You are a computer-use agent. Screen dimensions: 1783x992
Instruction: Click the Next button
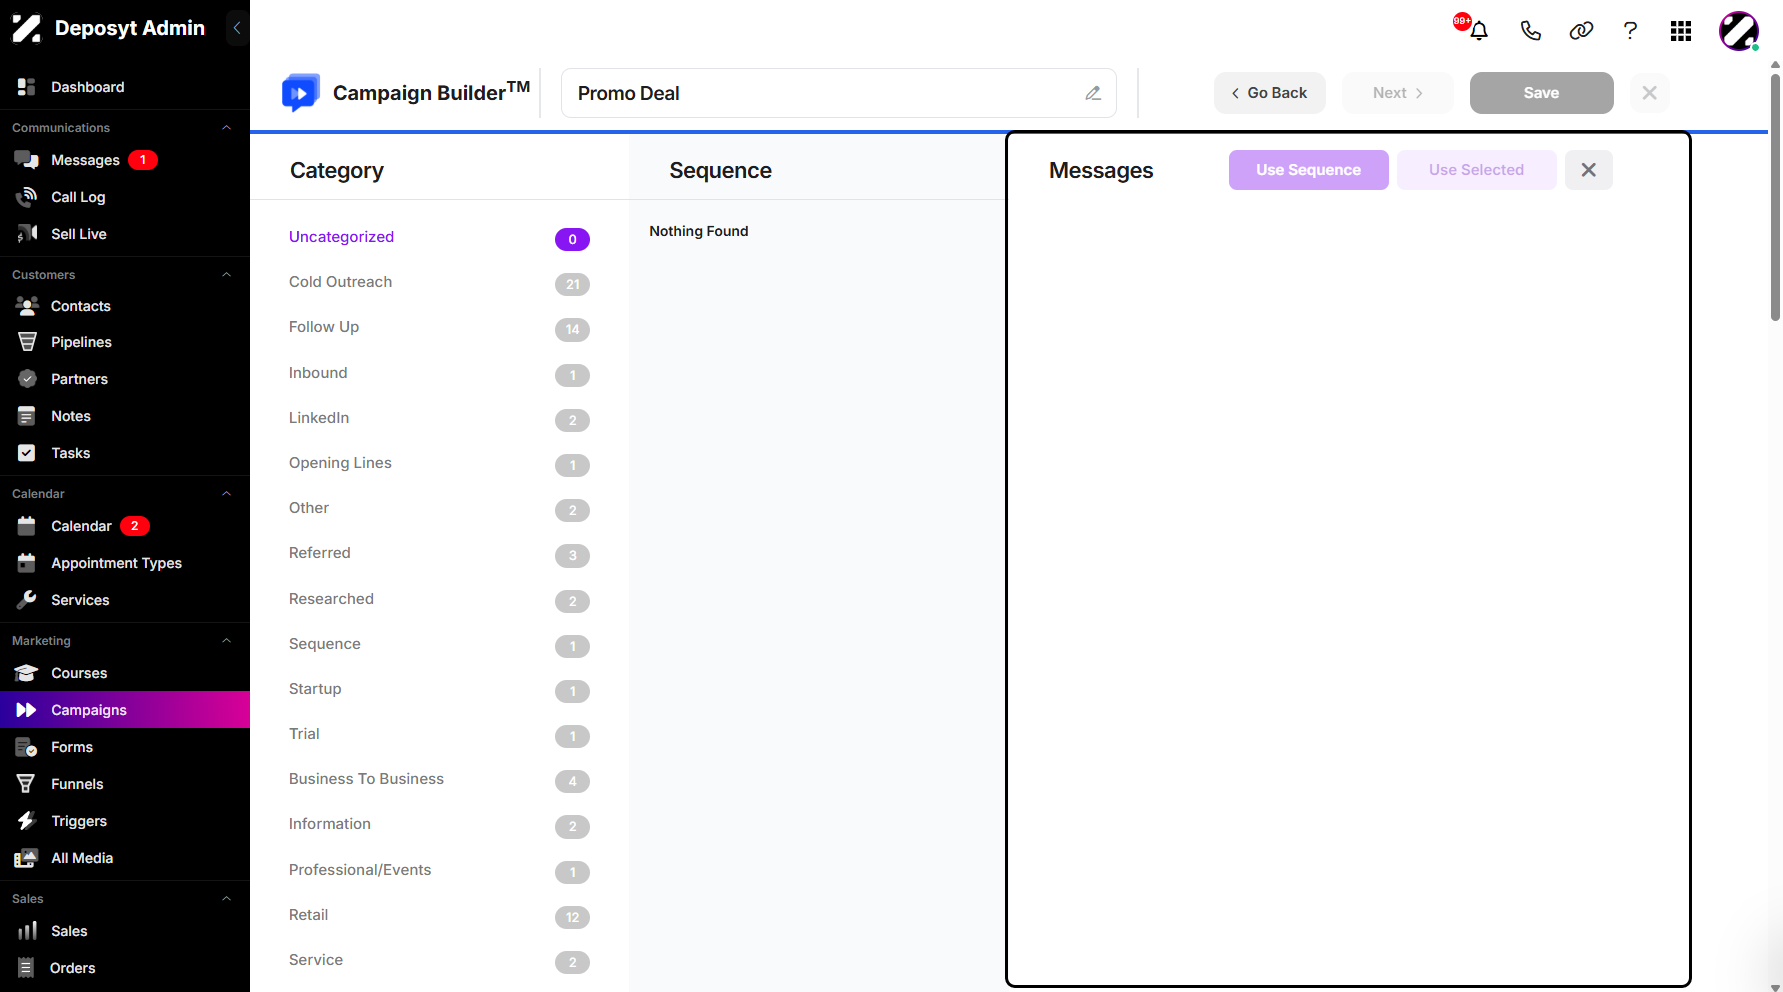point(1398,93)
